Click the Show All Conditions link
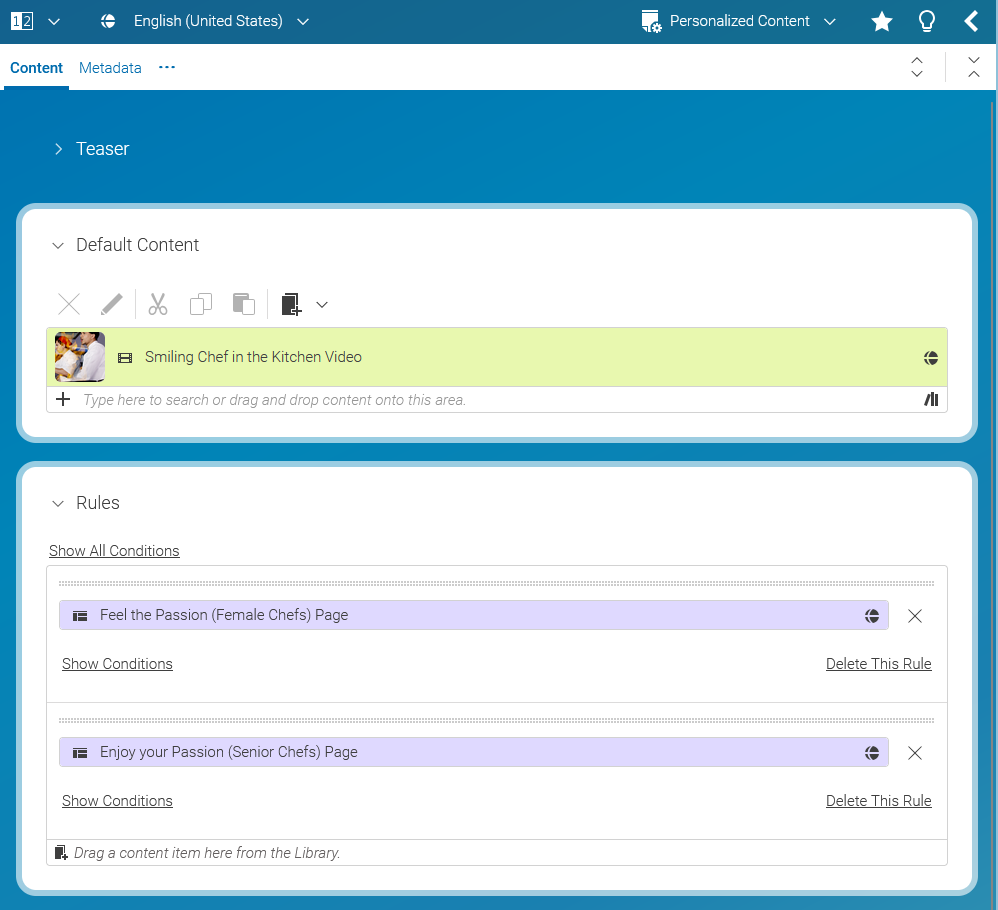The image size is (998, 910). (x=114, y=550)
